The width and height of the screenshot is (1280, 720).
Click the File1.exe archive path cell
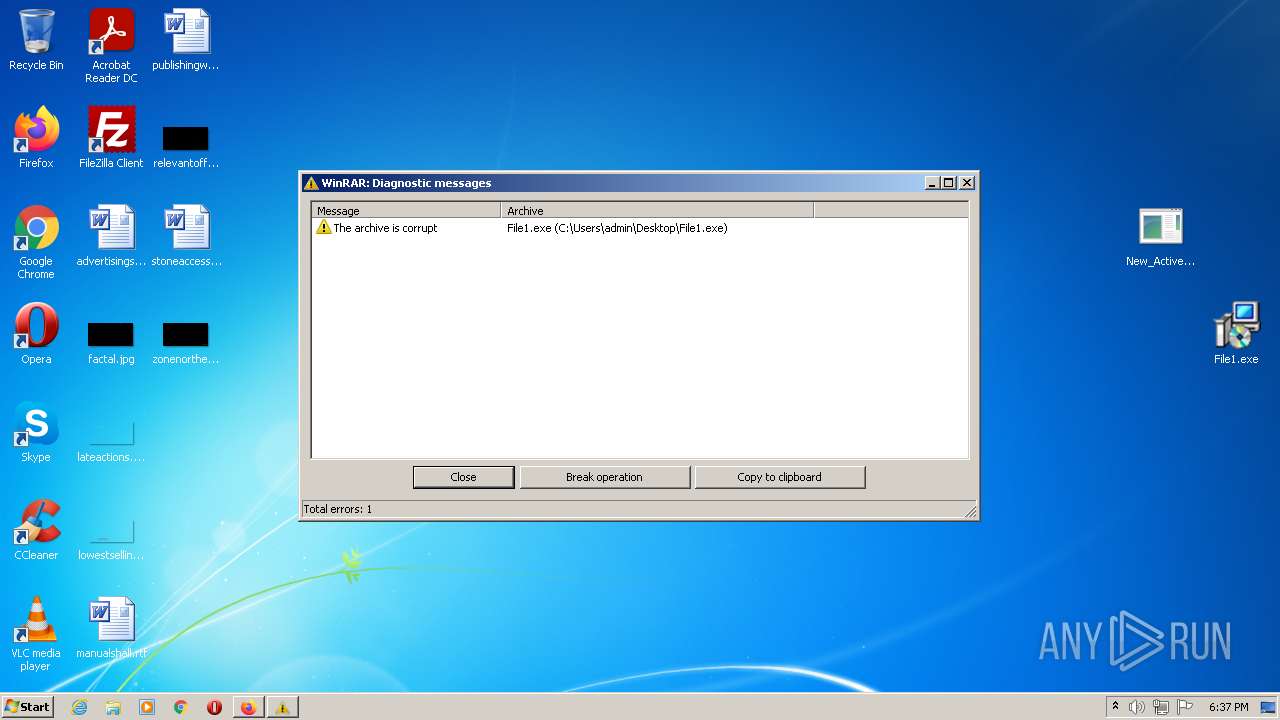[617, 228]
